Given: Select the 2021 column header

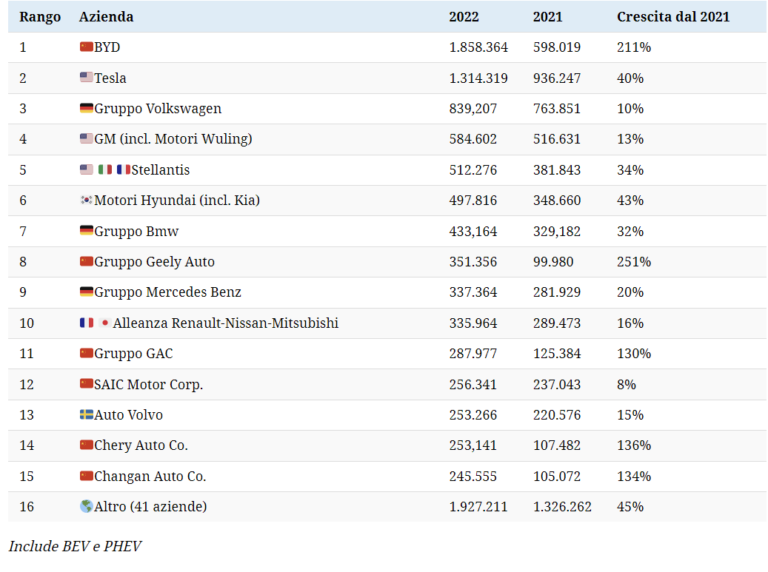Looking at the screenshot, I should coord(548,17).
